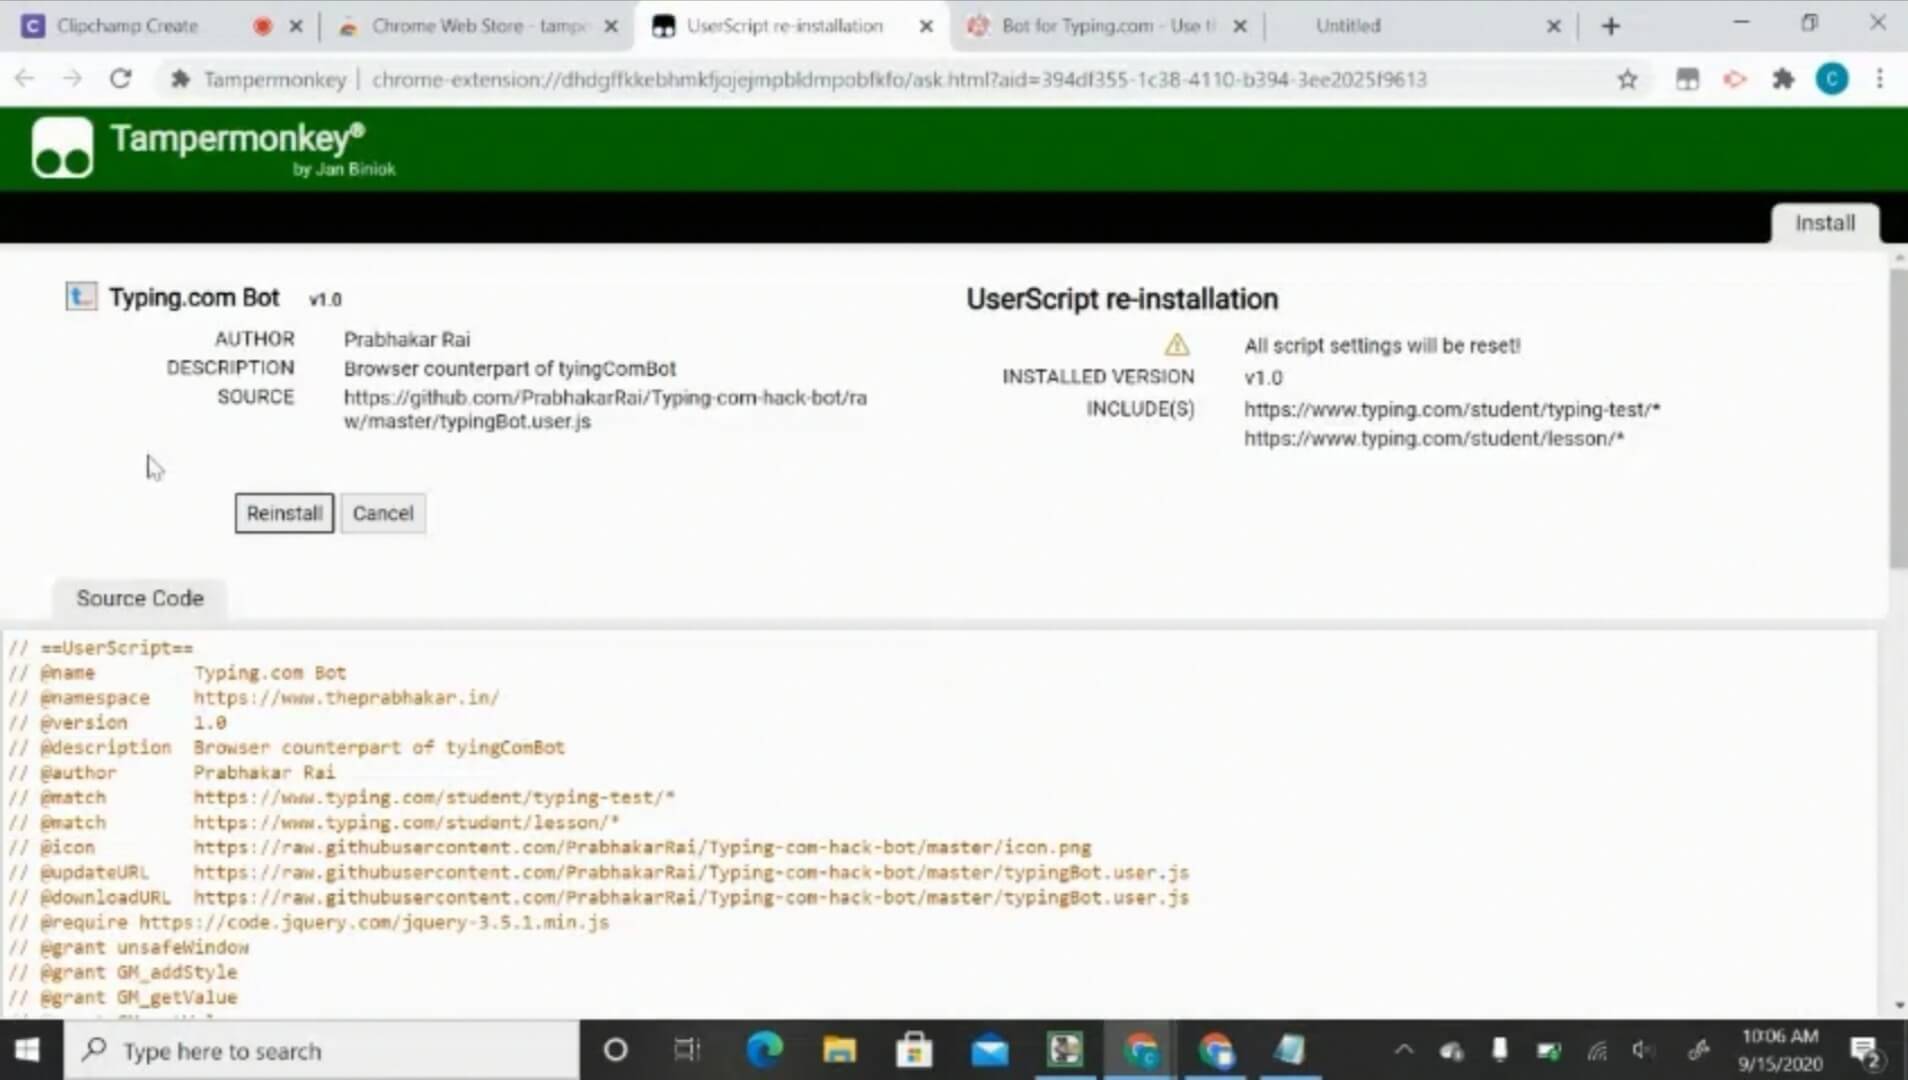Viewport: 1908px width, 1080px height.
Task: Close the Chrome Web Store tab
Action: click(611, 26)
